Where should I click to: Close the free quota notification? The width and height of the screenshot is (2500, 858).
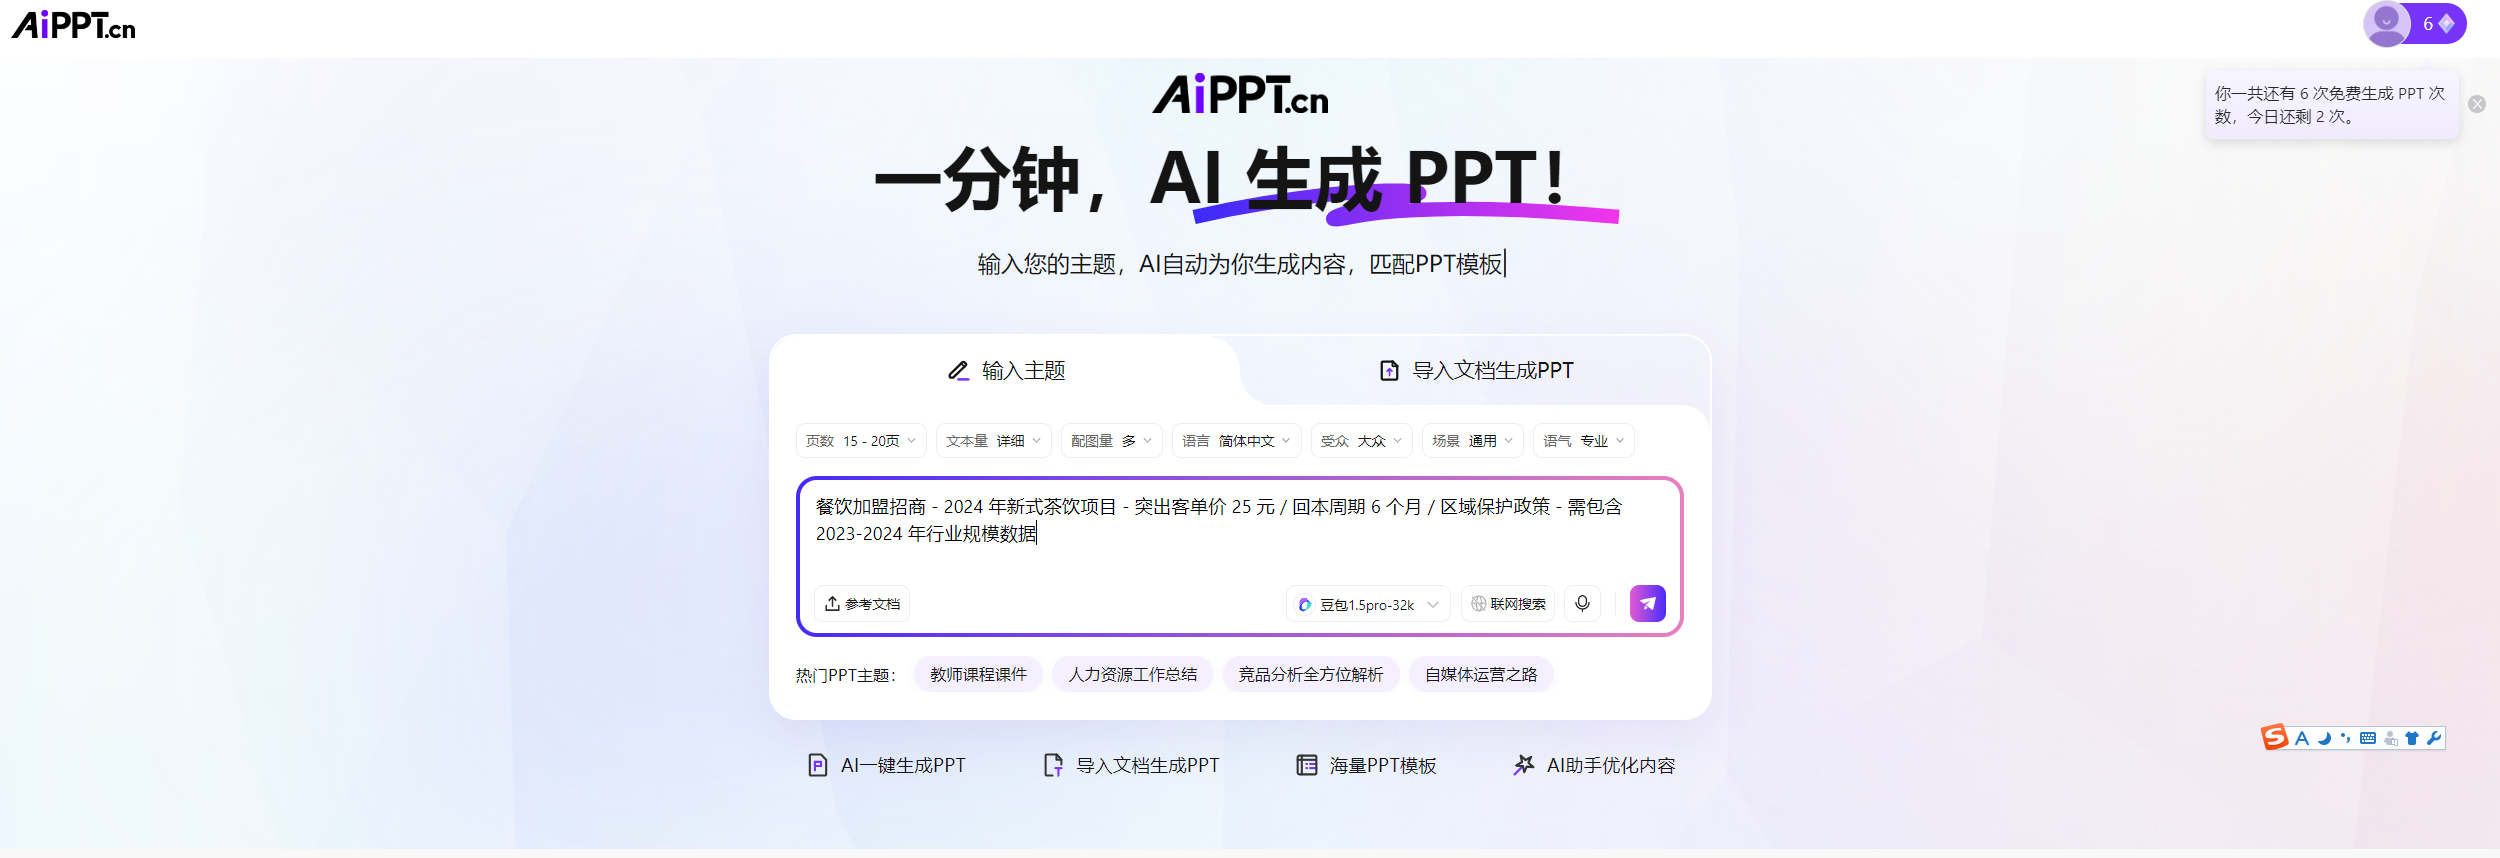point(2477,104)
